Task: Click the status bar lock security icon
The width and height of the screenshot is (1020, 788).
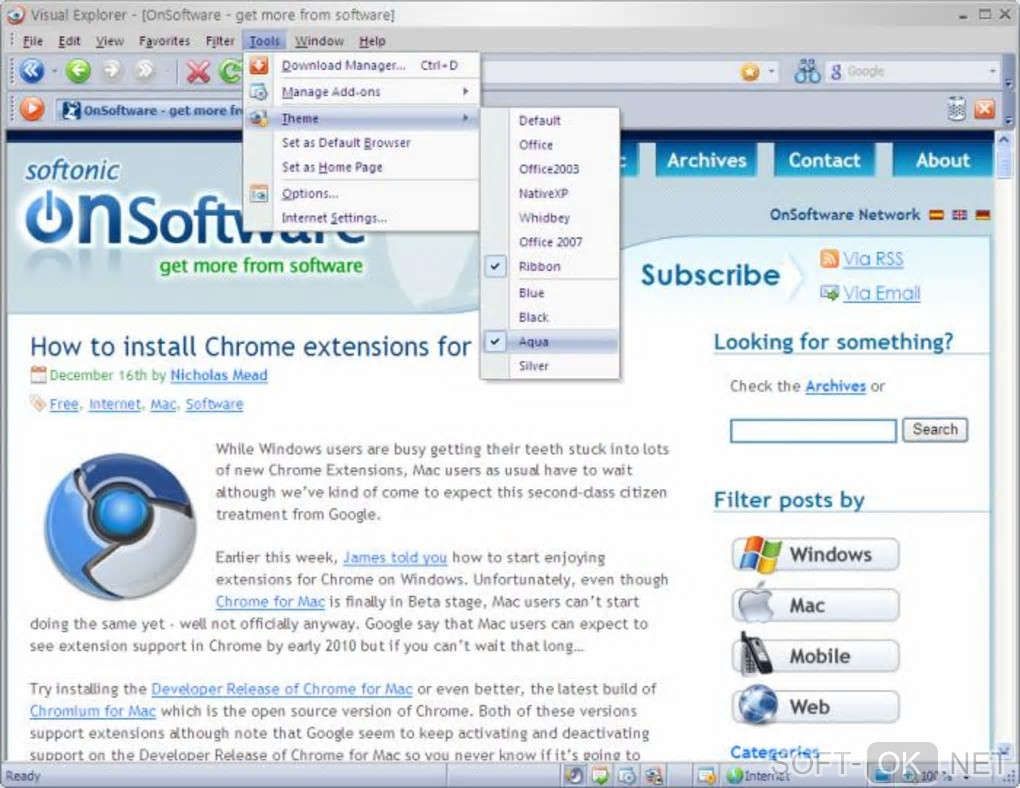Action: coord(654,775)
